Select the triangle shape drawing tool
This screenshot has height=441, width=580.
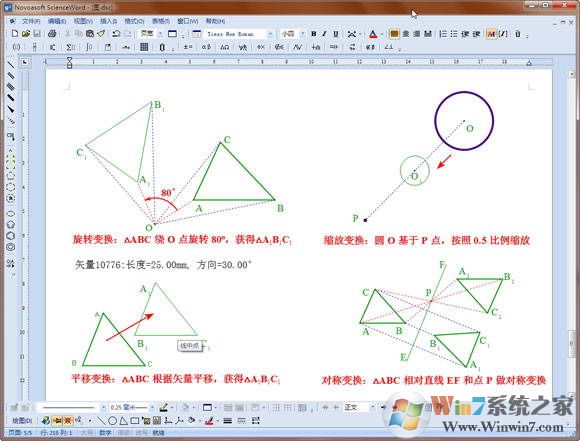point(124,421)
